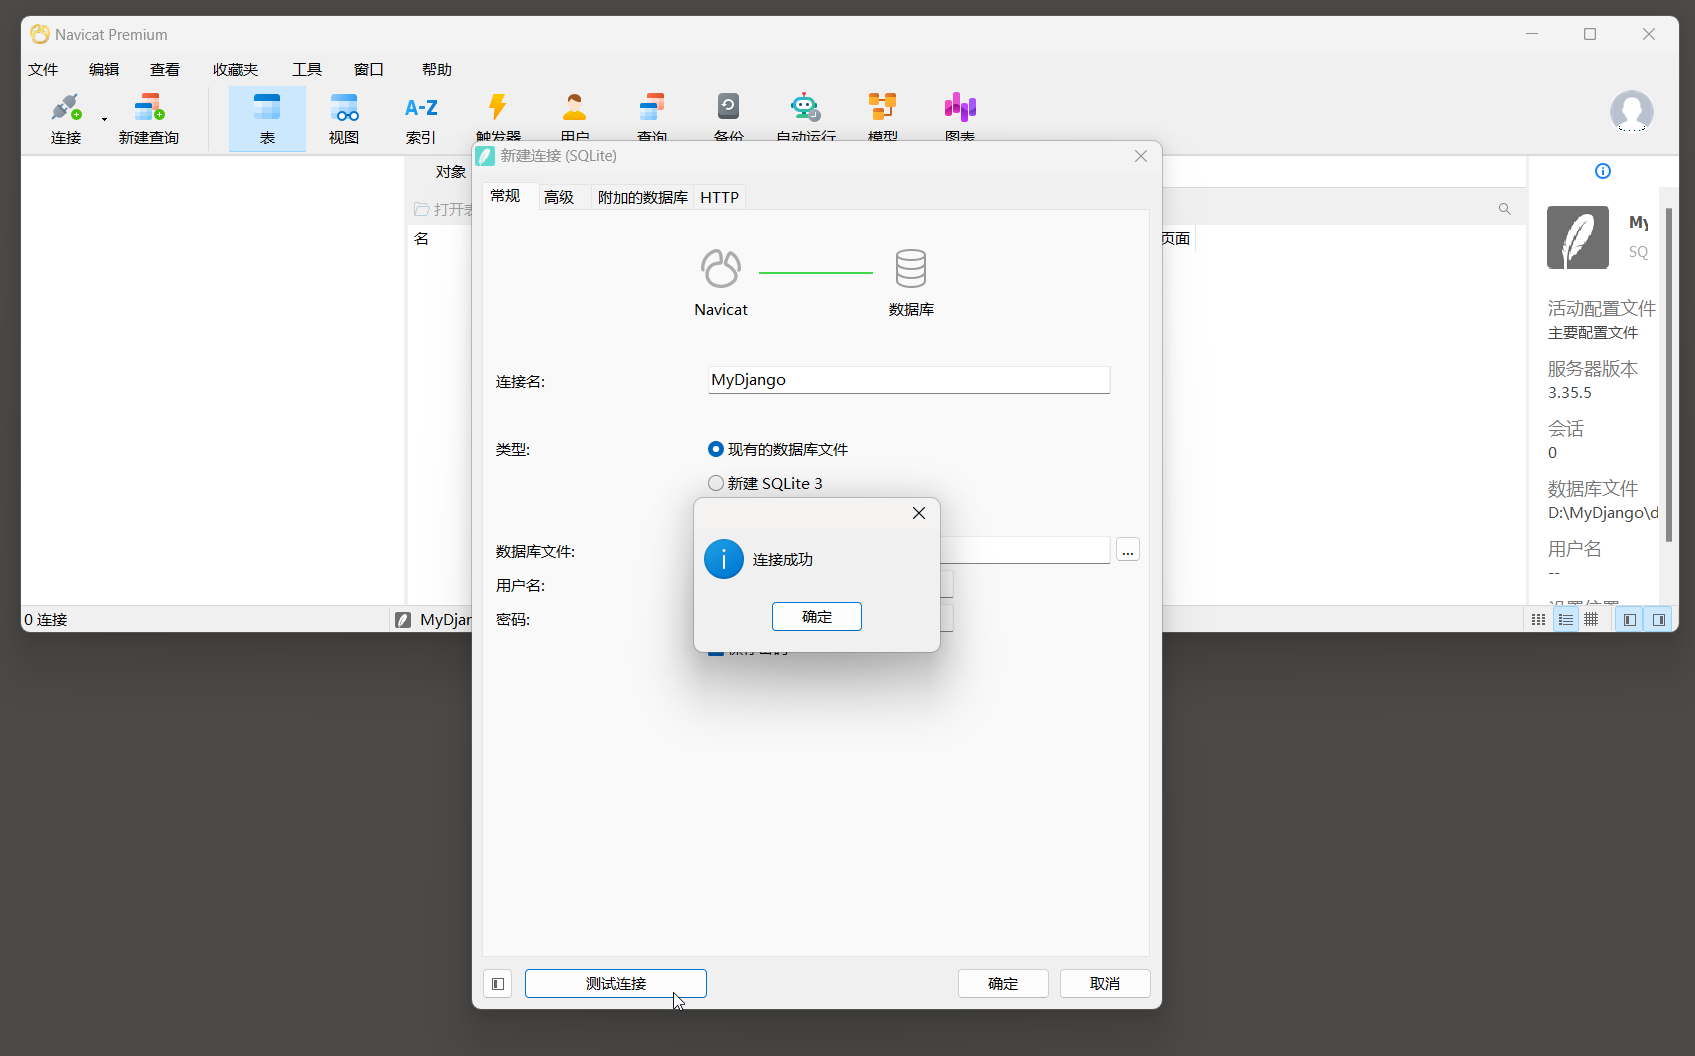Click the info icon in right panel
Screen dimensions: 1695x1056
[x=1603, y=171]
